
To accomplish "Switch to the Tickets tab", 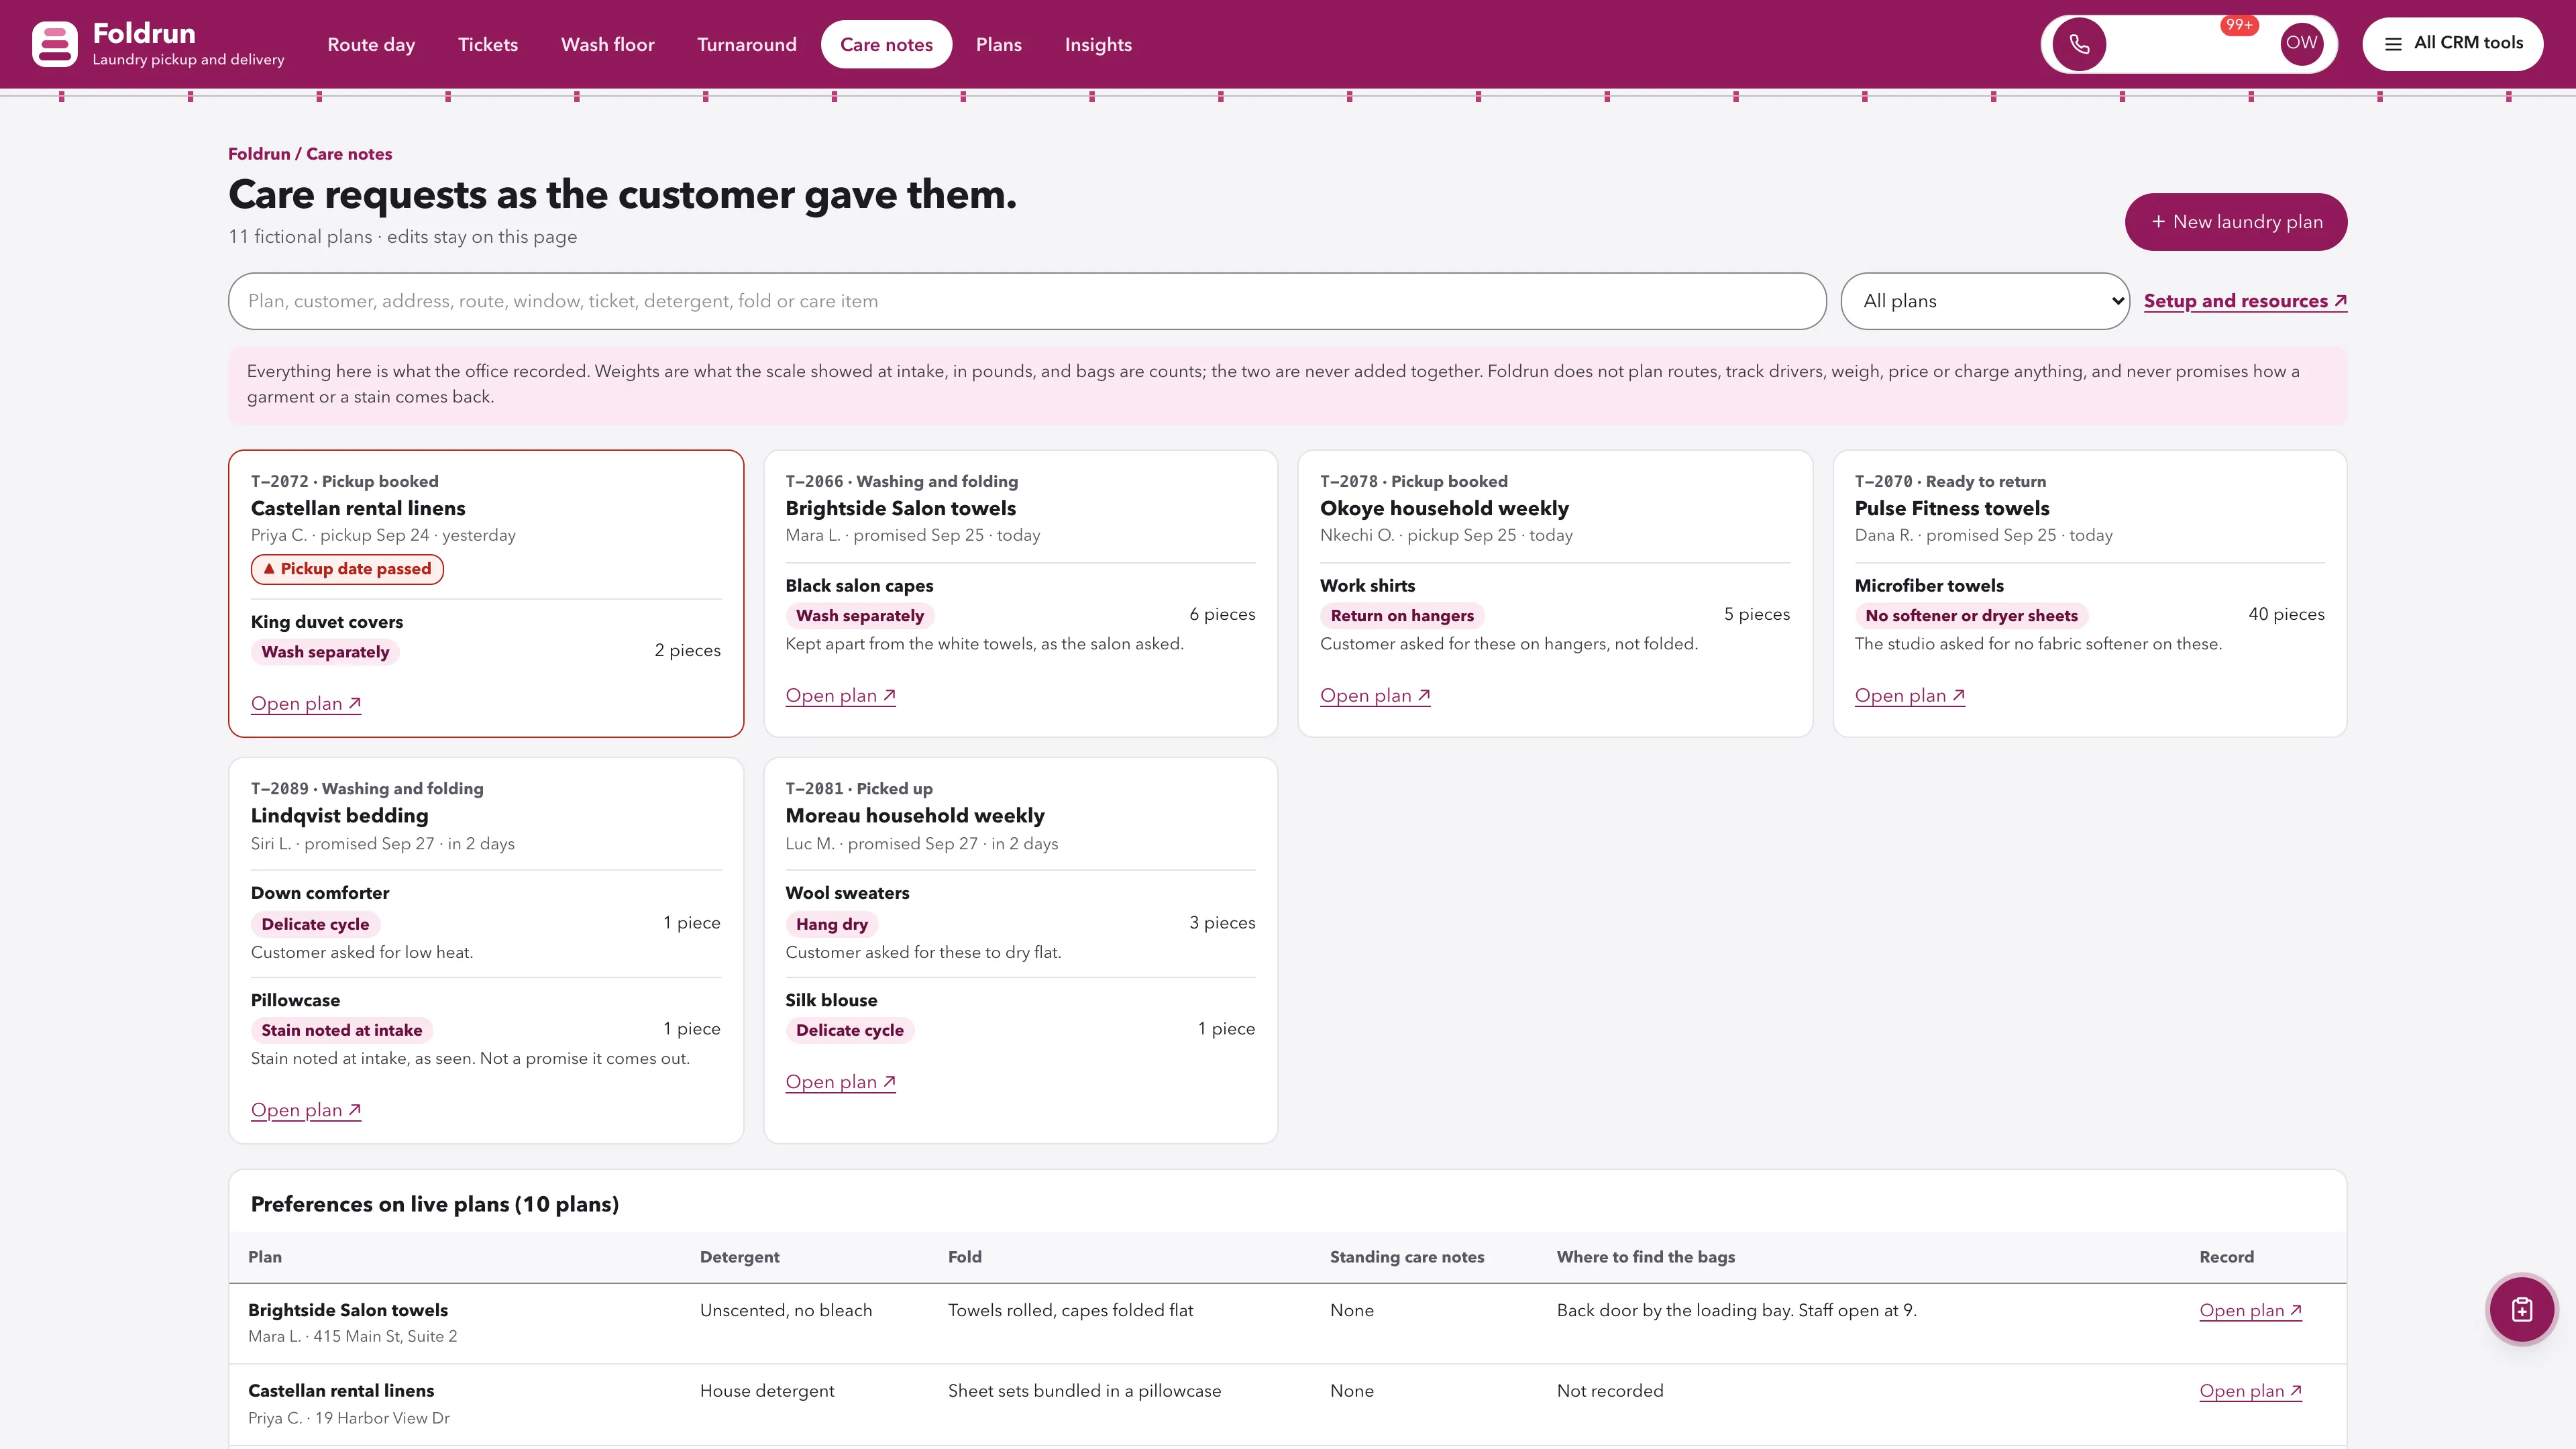I will coord(488,44).
